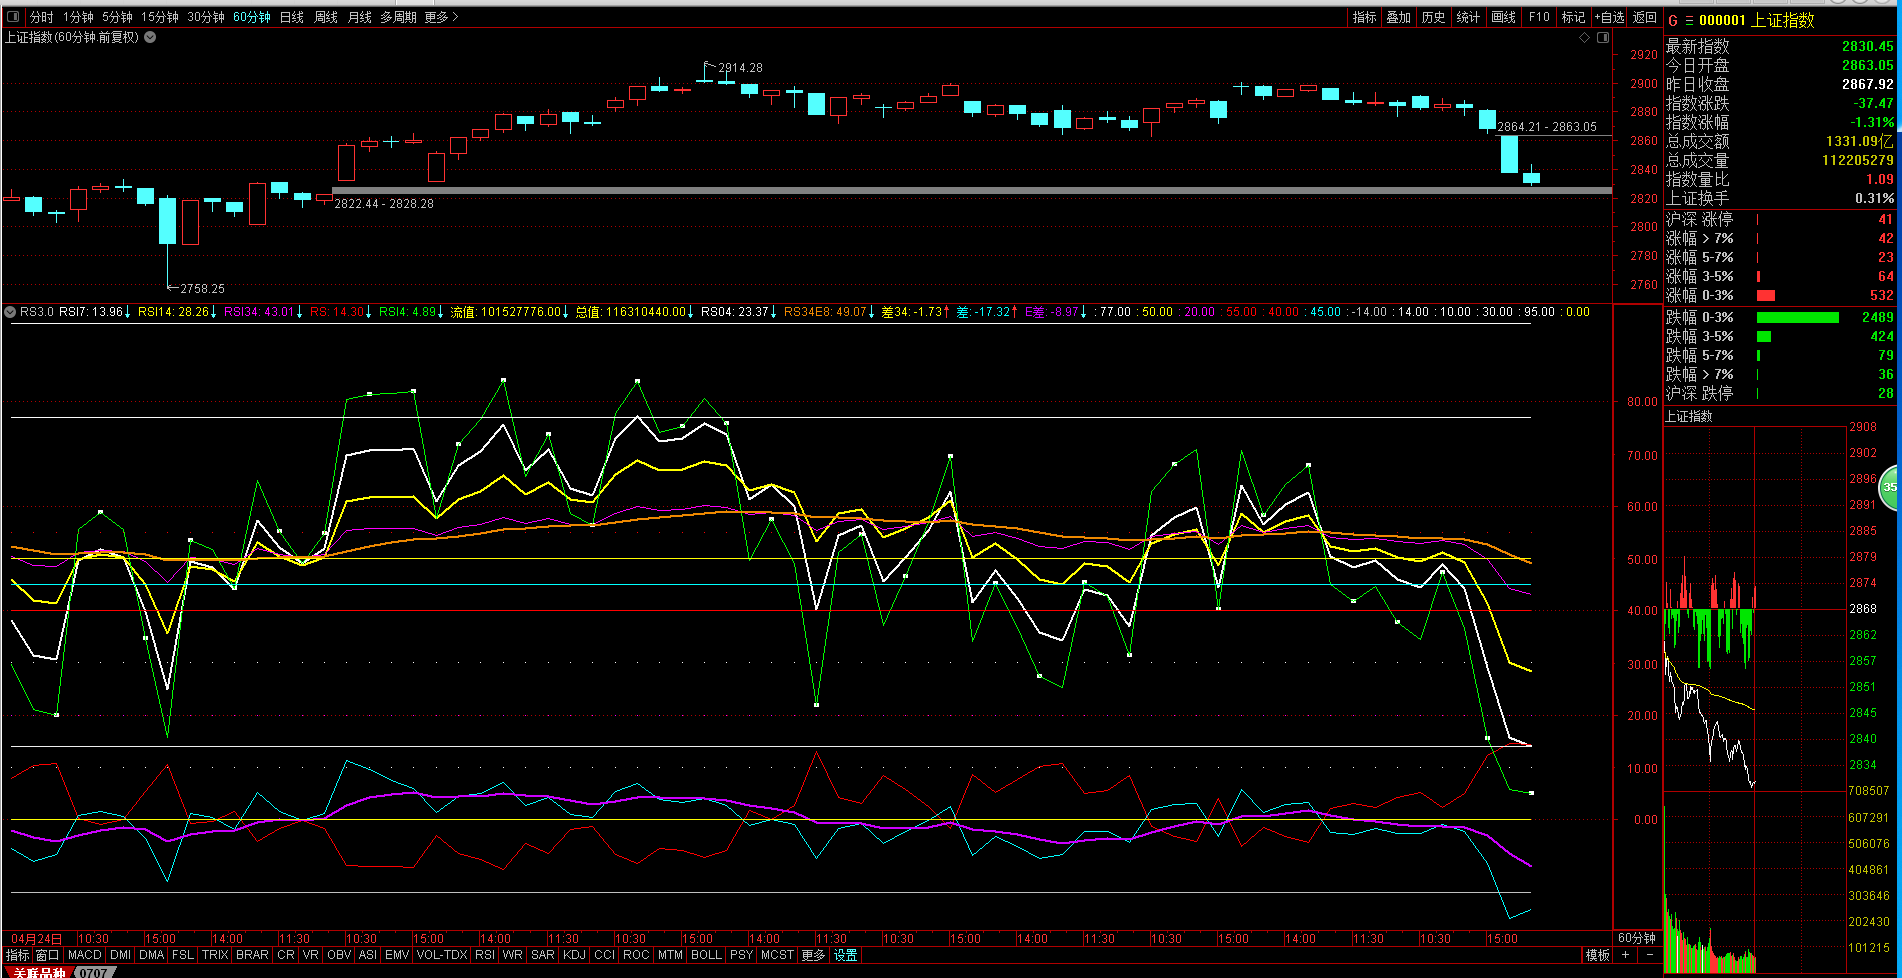Select the 0707 tab
The width and height of the screenshot is (1902, 978).
coord(93,972)
